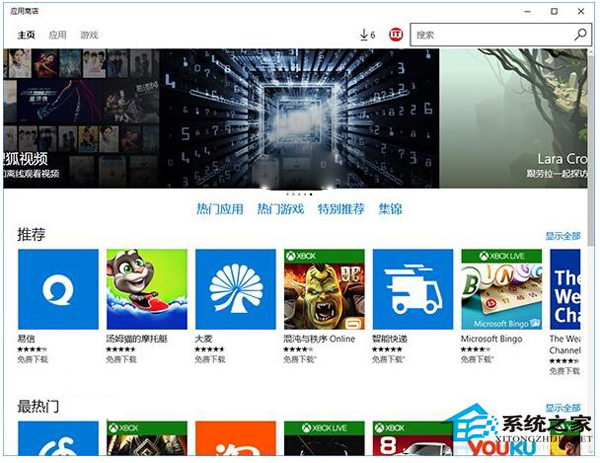Go to 热门应用 section

220,209
